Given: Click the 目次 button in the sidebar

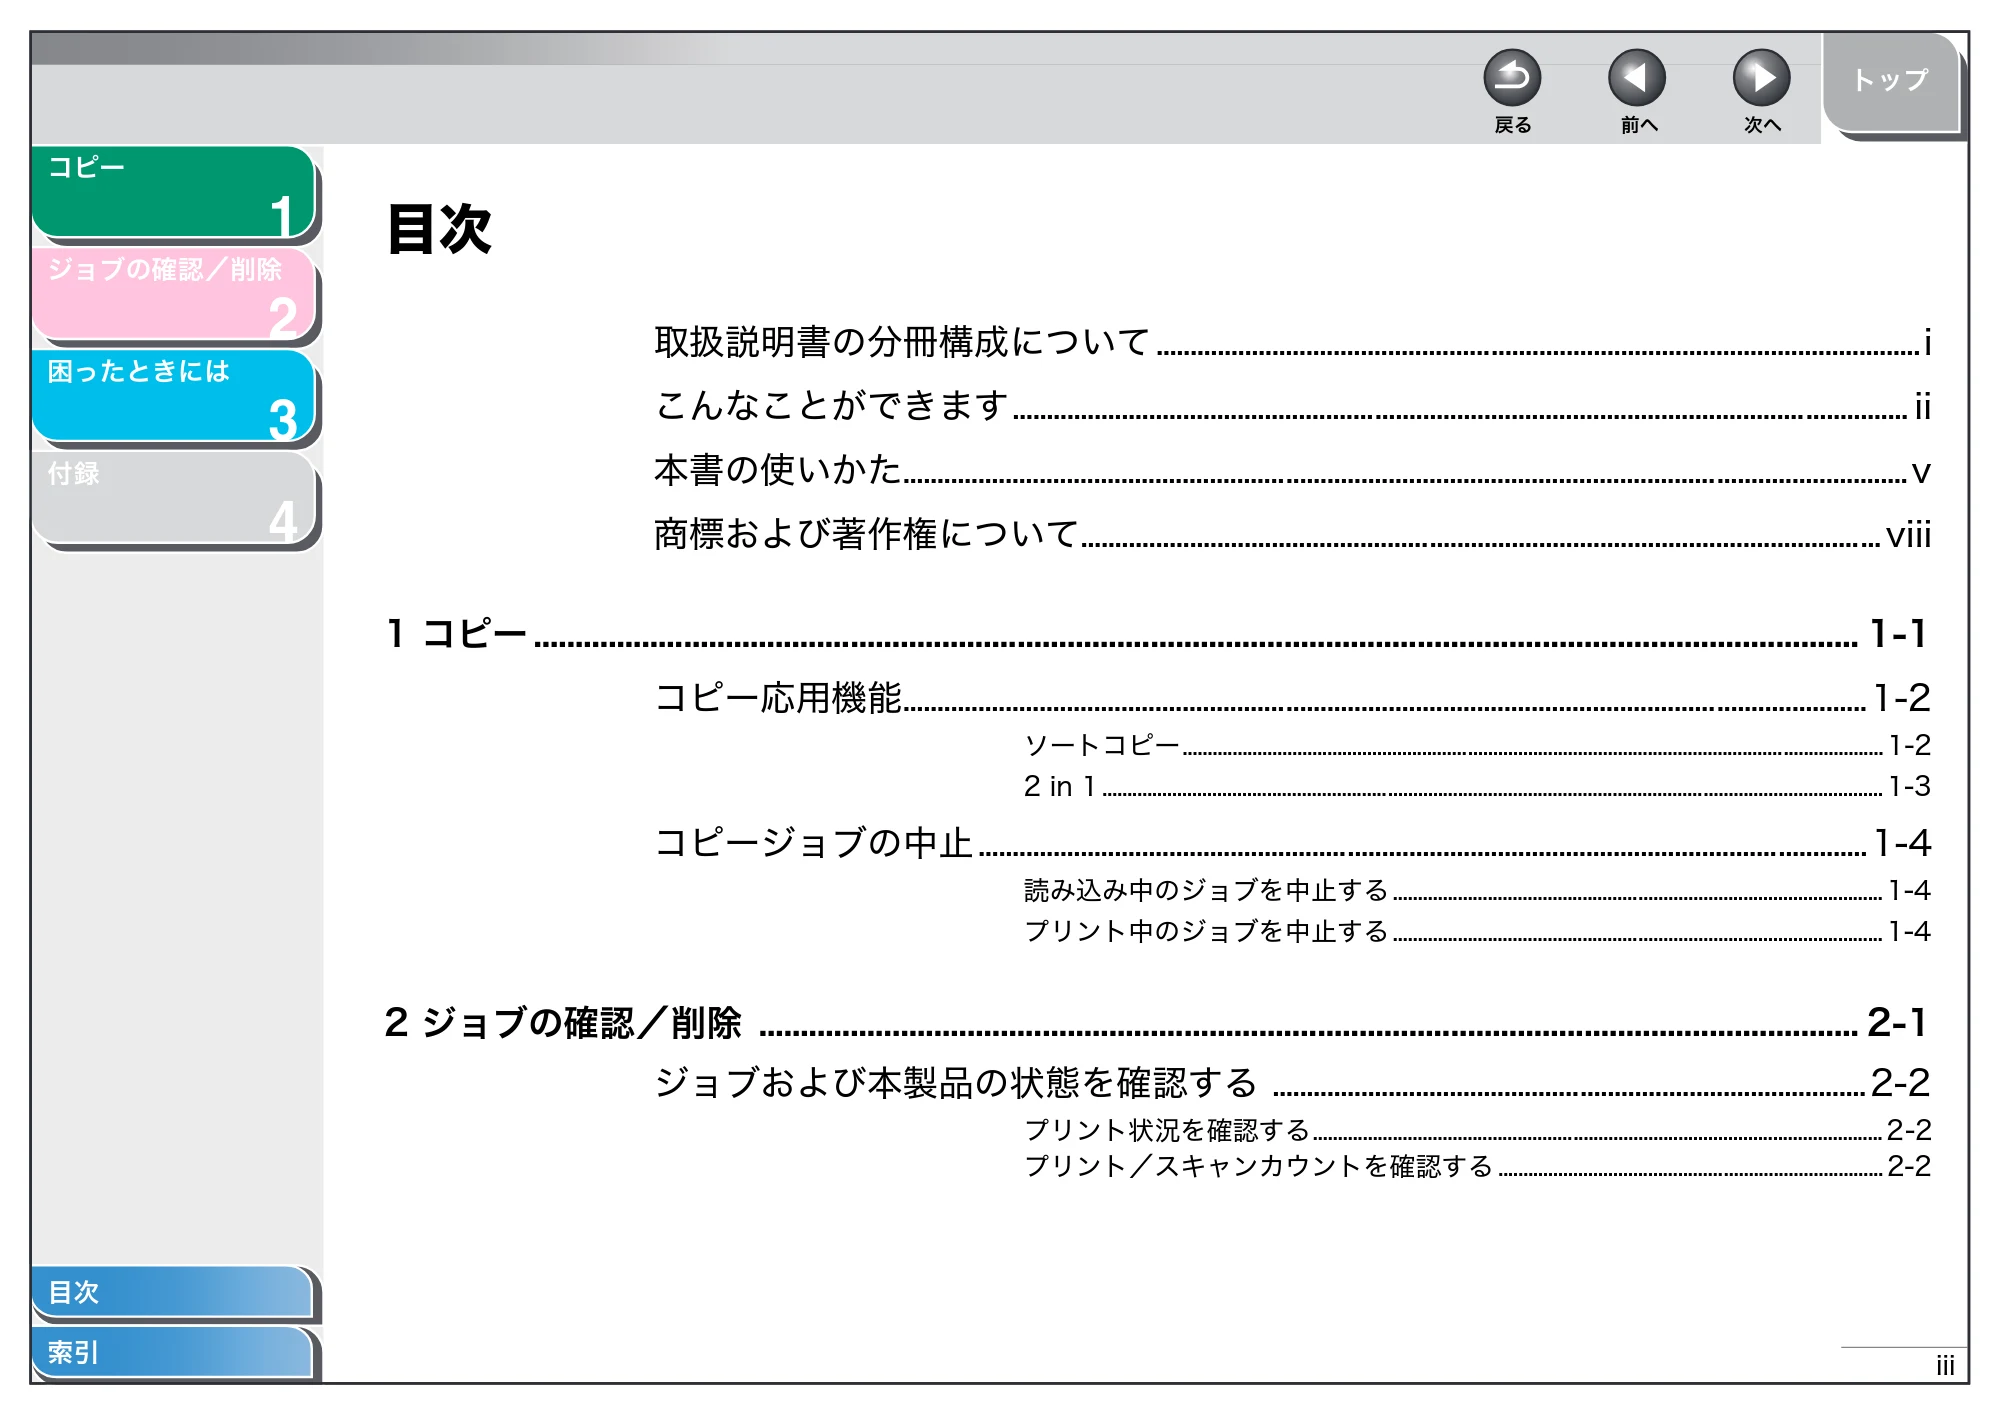Looking at the screenshot, I should 172,1292.
